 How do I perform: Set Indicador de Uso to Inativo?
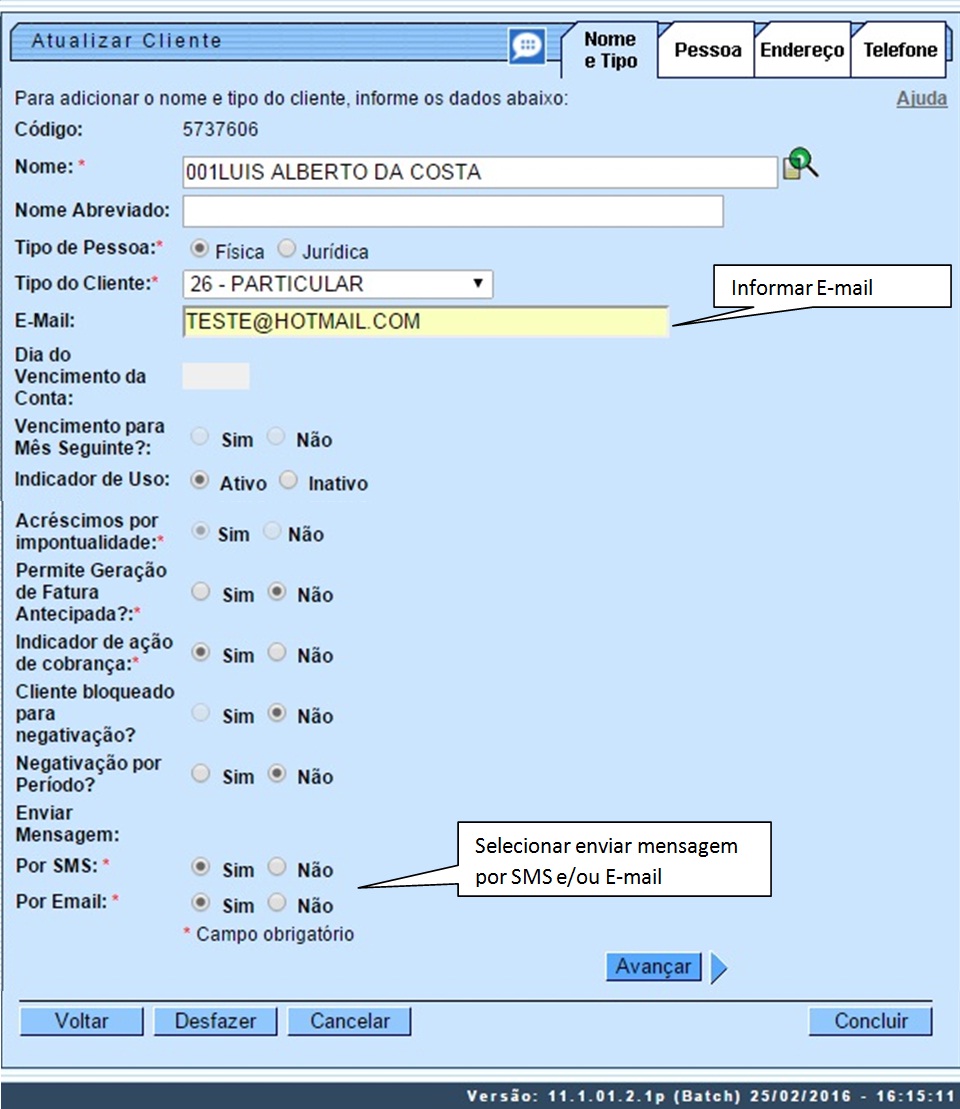289,480
